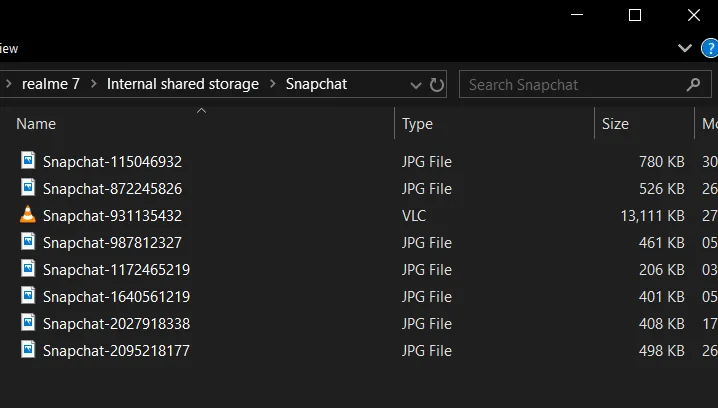Image resolution: width=718 pixels, height=408 pixels.
Task: Sort files by Size column
Action: (615, 124)
